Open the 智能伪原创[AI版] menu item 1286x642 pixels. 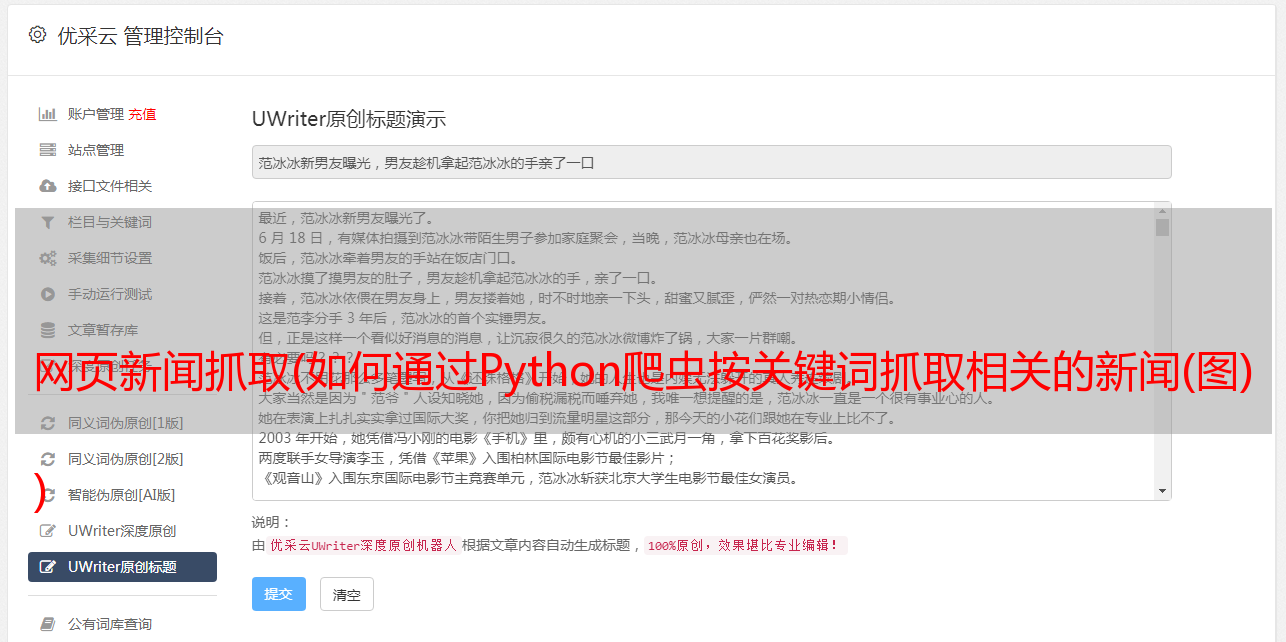121,495
